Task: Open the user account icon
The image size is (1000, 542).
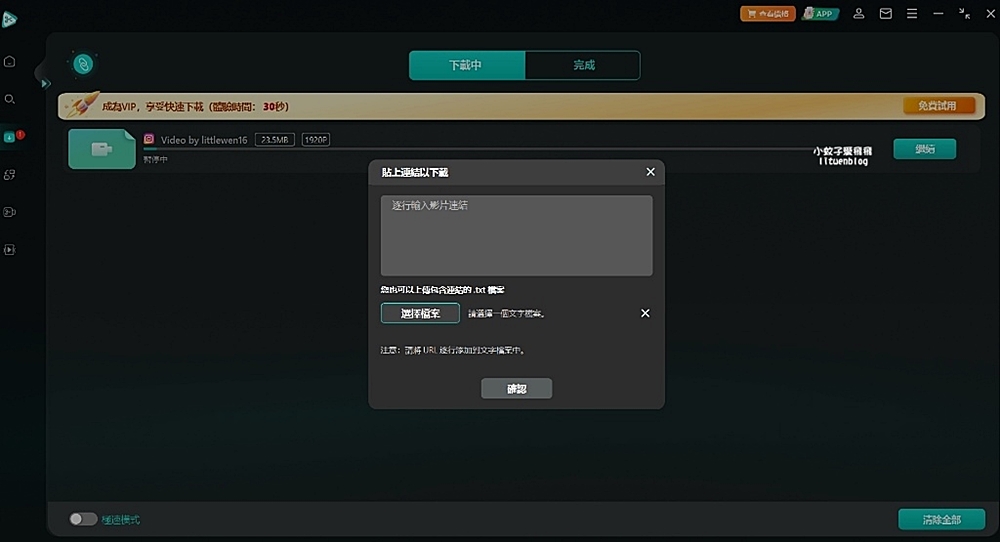Action: [859, 13]
